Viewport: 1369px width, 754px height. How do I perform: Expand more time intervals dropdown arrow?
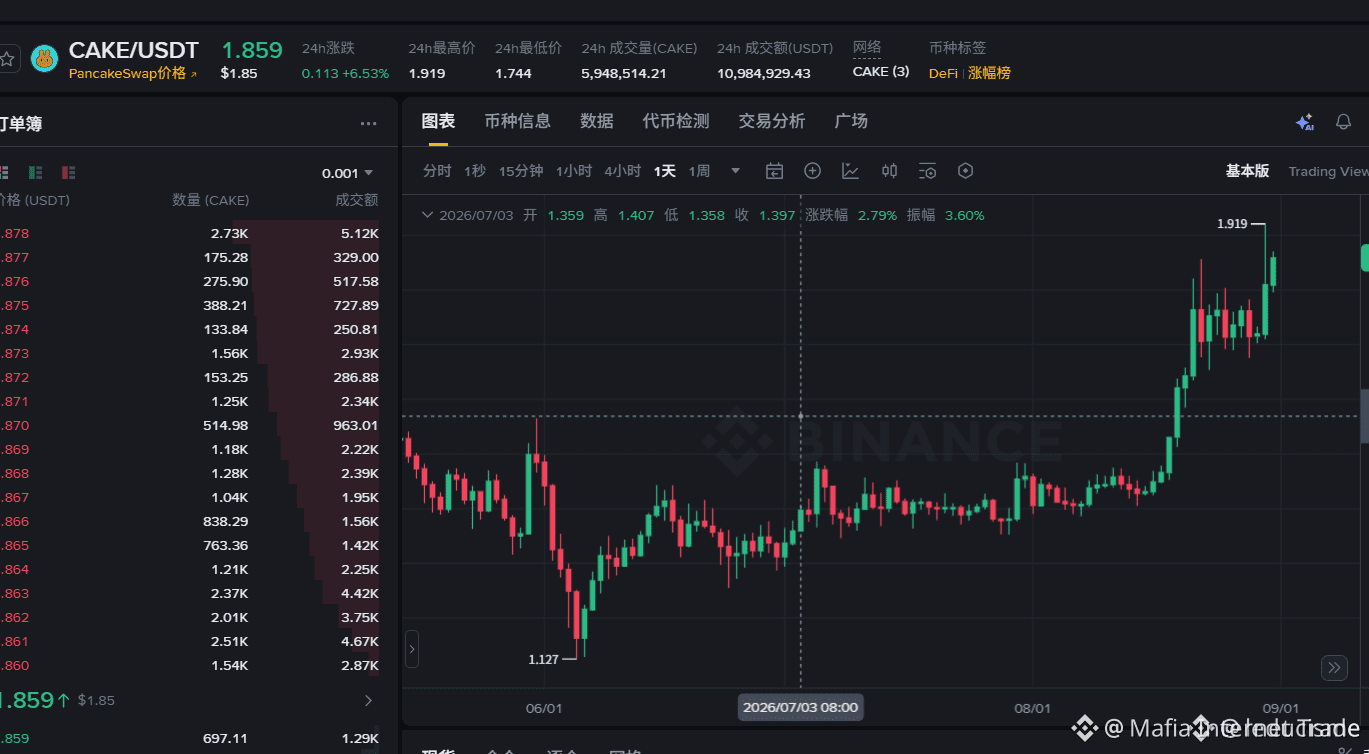coord(736,171)
